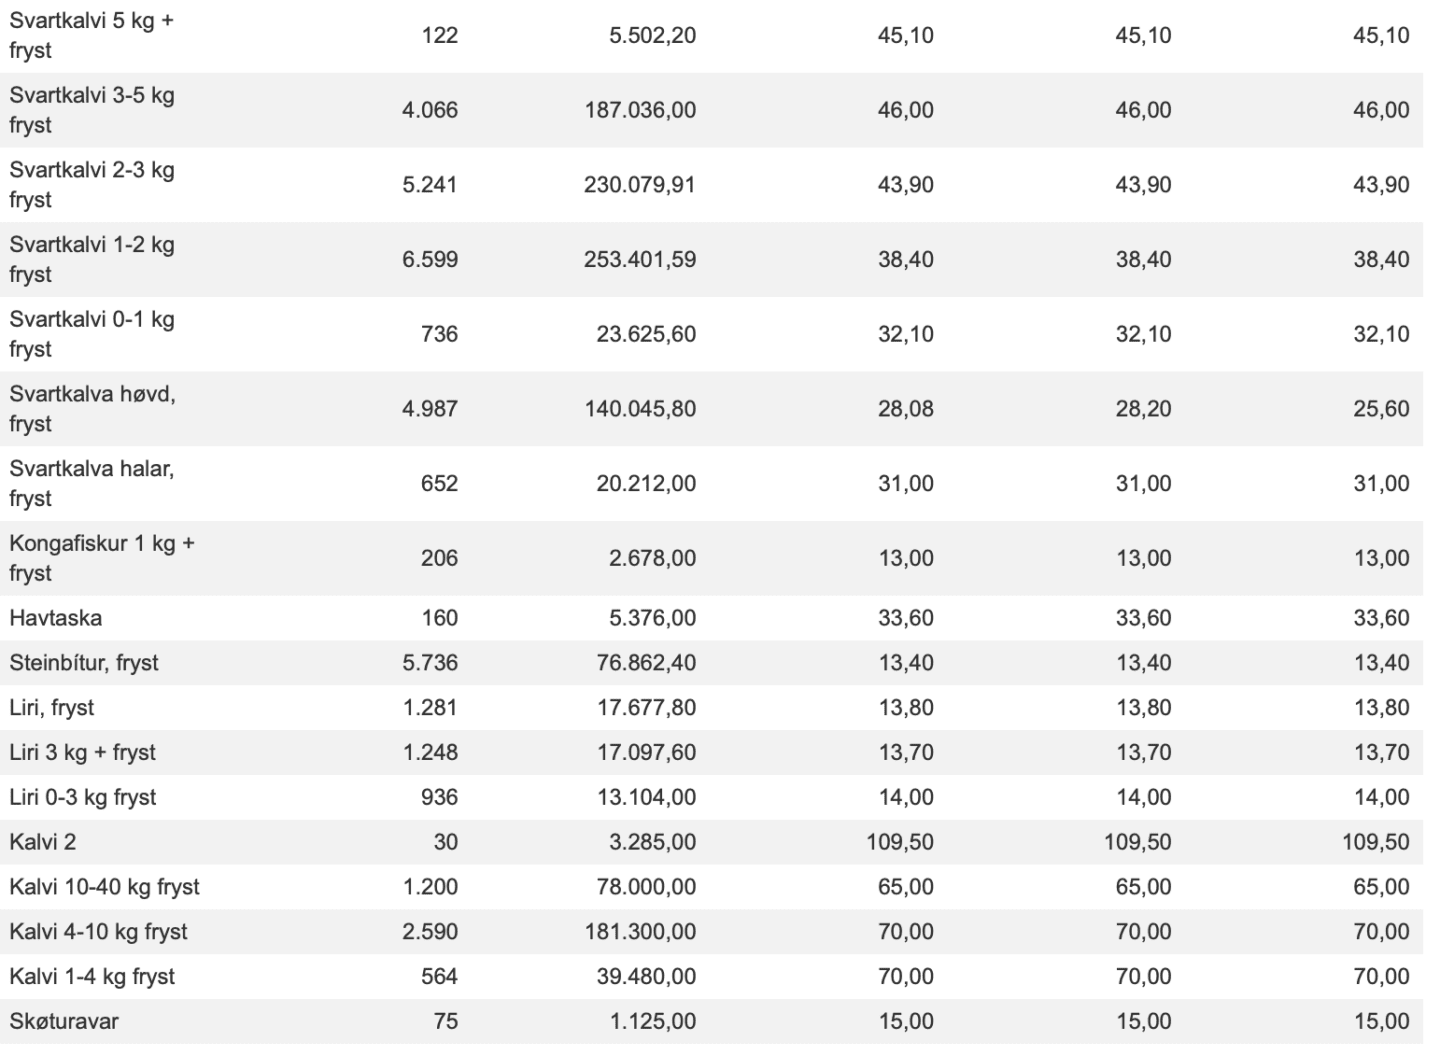Click price 28,08 in Svartkalva høvd row

tap(905, 409)
